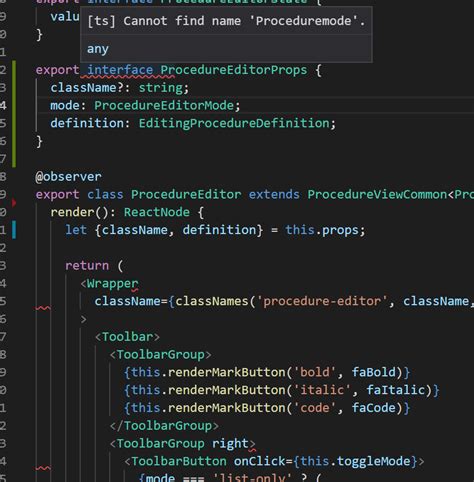
Task: Click the ReactNode return type
Action: (157, 212)
